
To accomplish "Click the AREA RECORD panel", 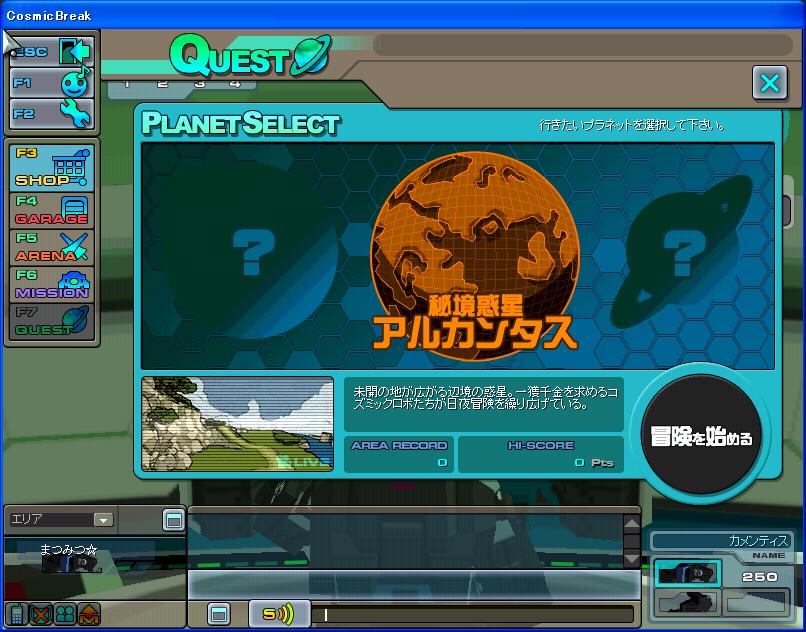I will tap(398, 454).
